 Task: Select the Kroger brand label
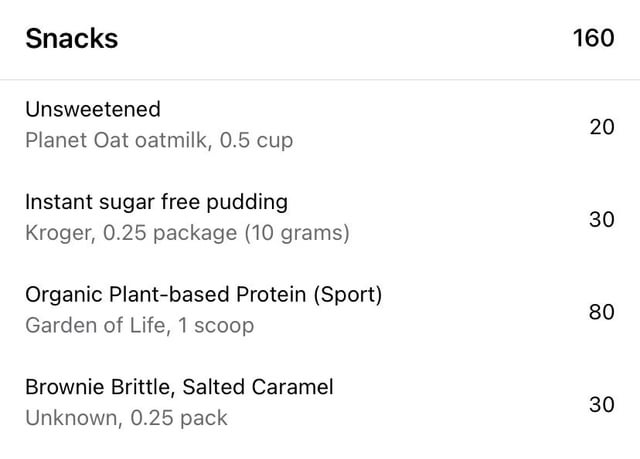click(x=60, y=233)
